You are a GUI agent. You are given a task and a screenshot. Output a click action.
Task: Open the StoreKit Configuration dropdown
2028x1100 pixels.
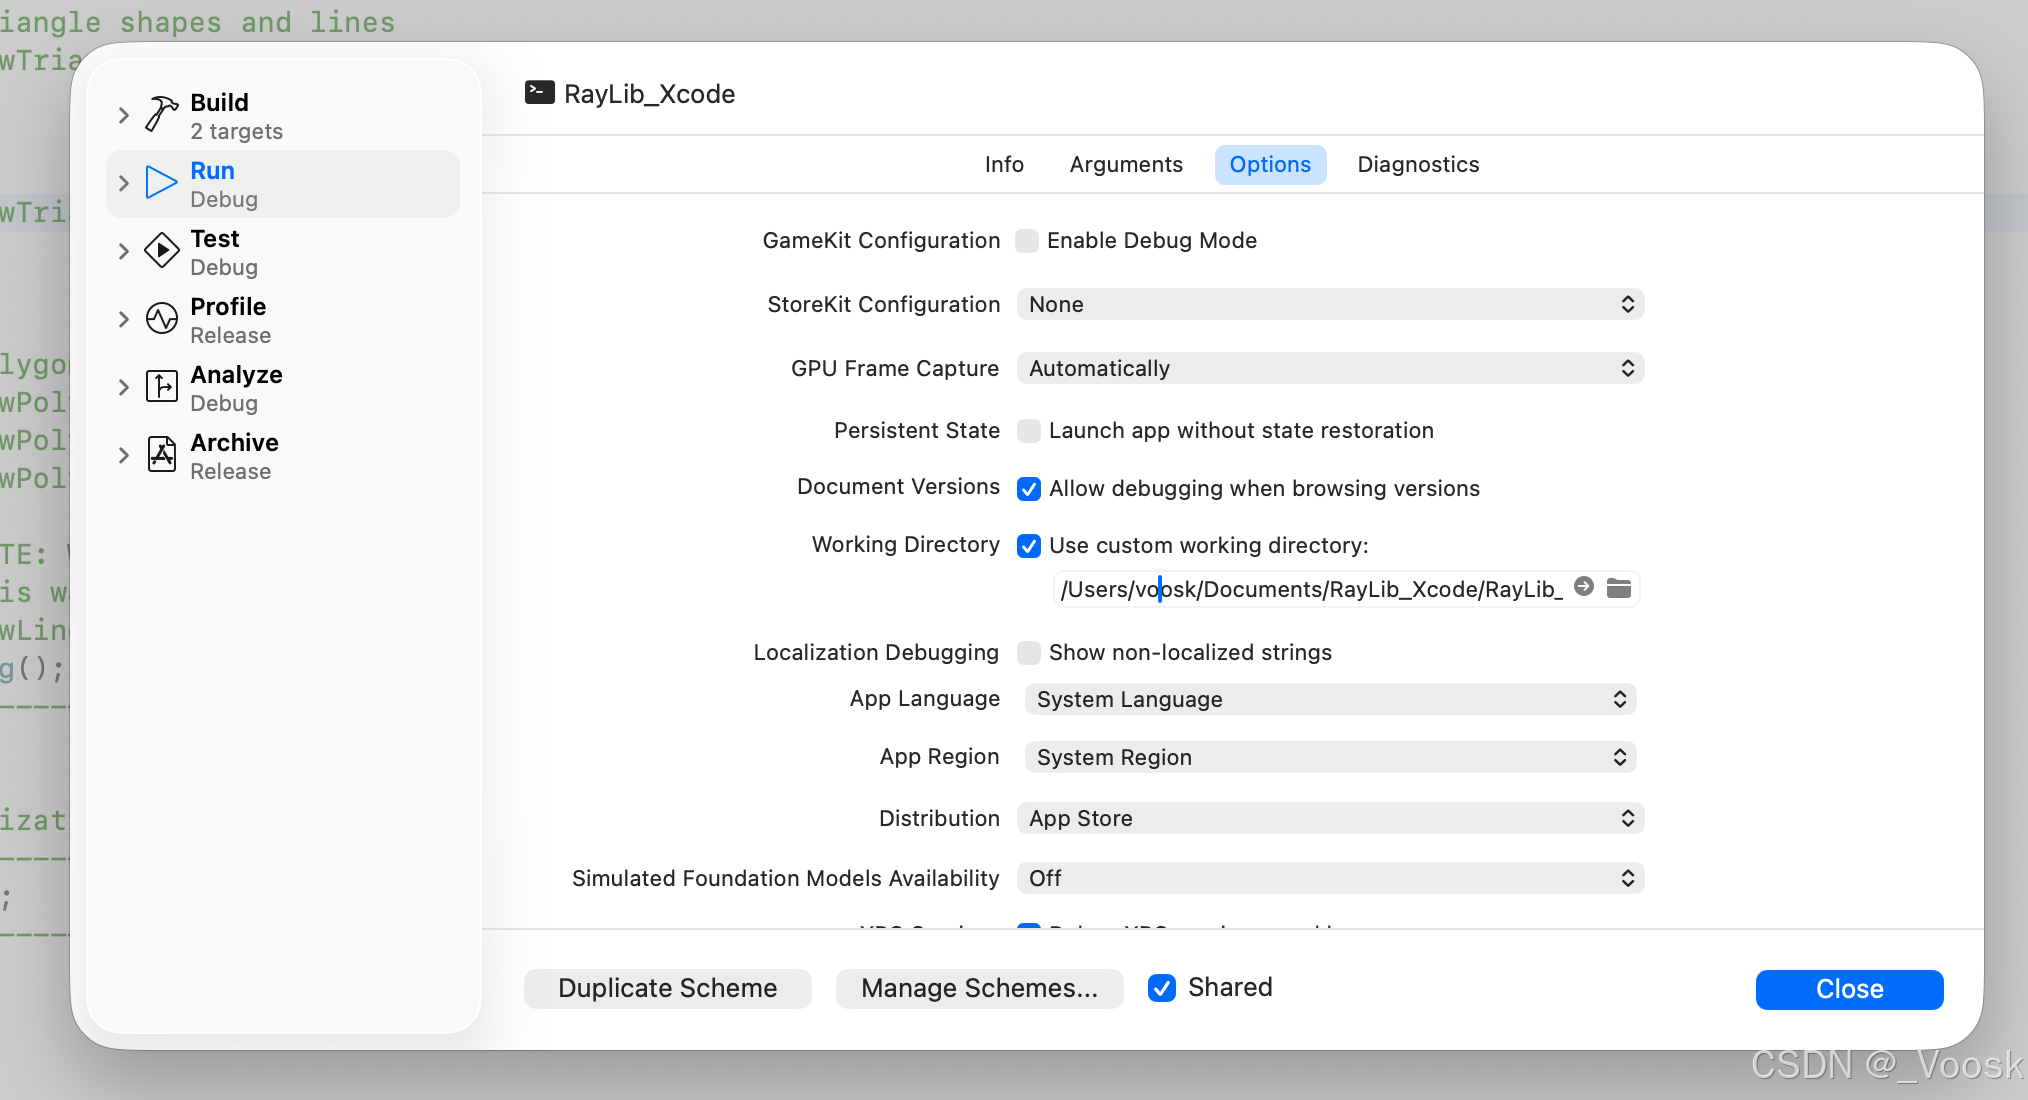point(1330,305)
